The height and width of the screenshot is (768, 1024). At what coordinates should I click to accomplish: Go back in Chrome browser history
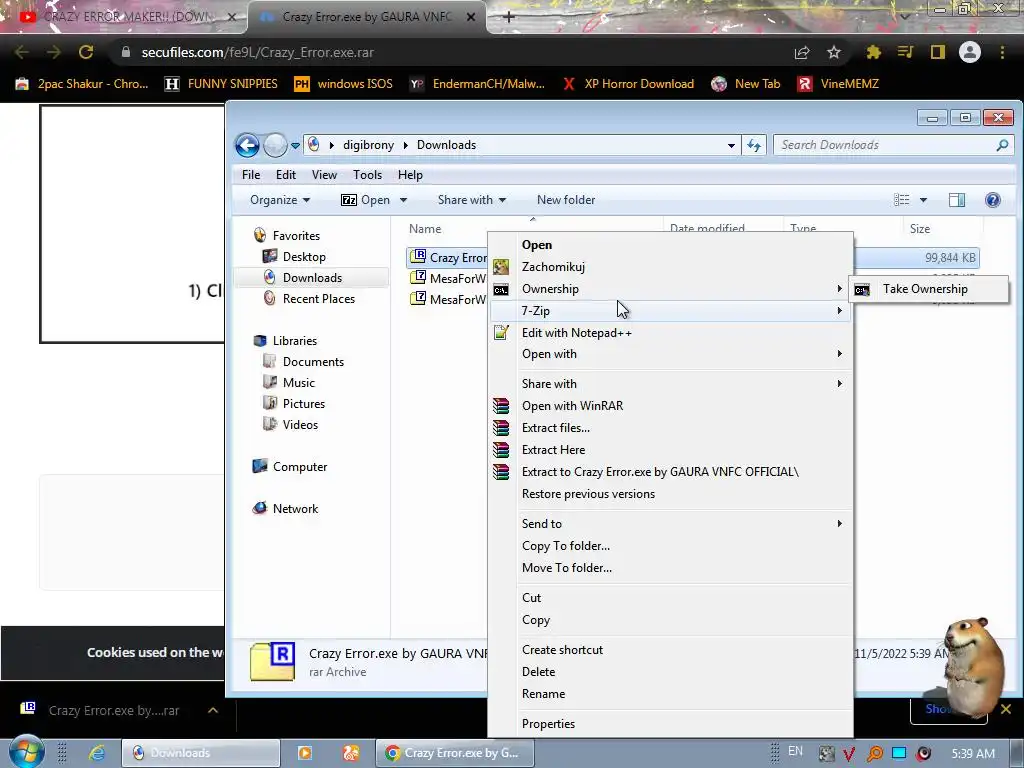(x=22, y=52)
